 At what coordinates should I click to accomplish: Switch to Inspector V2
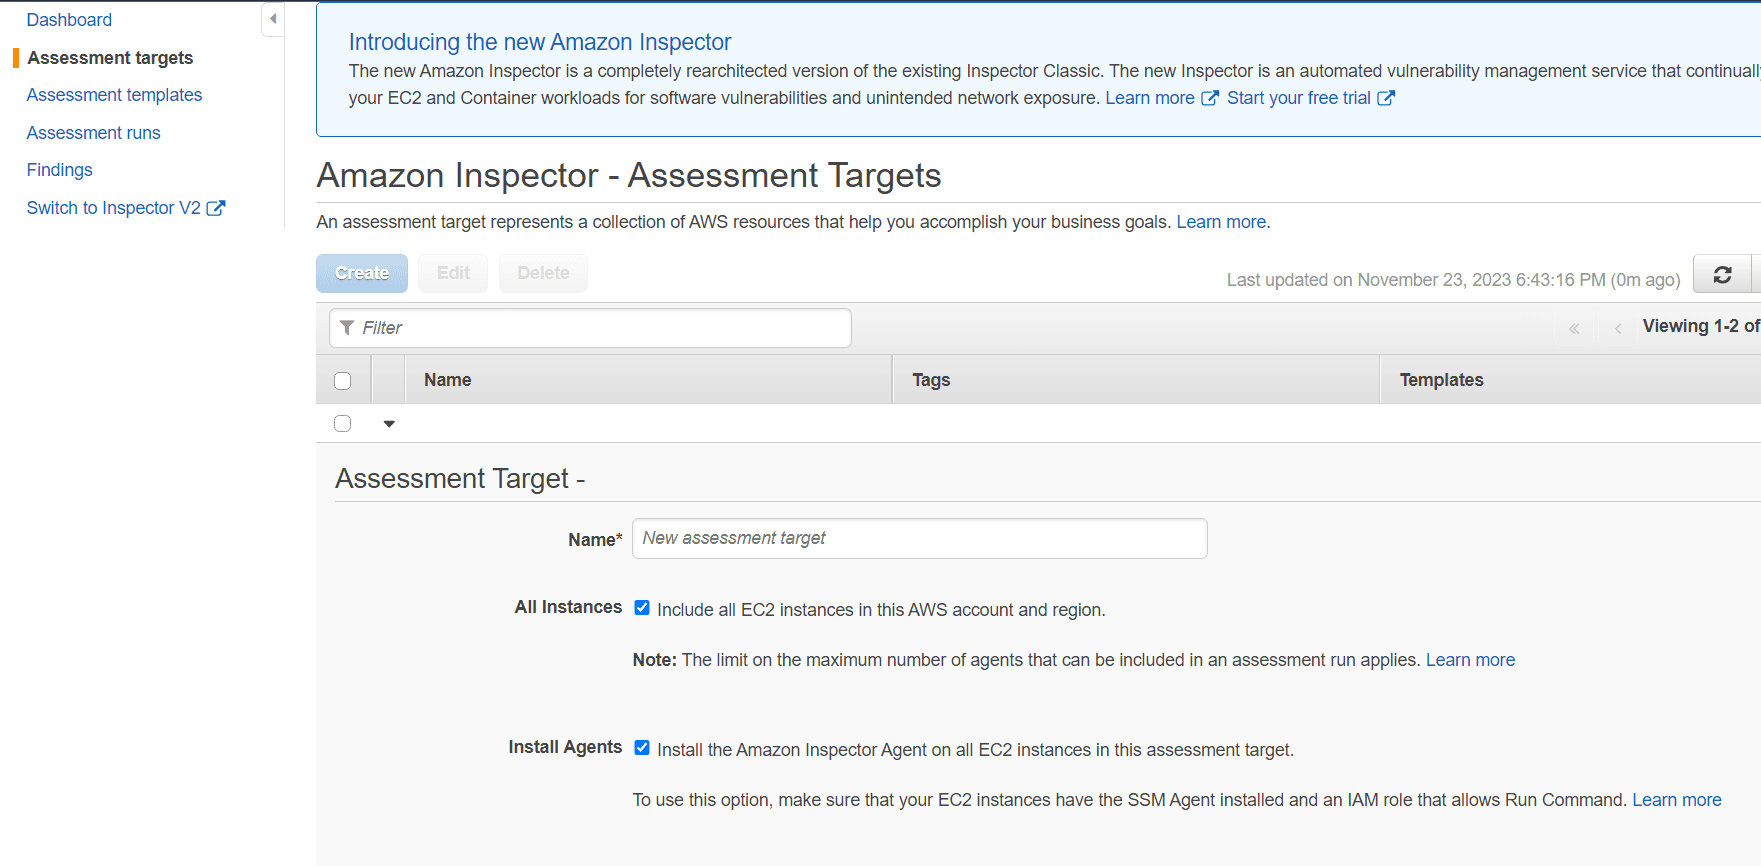click(x=125, y=208)
